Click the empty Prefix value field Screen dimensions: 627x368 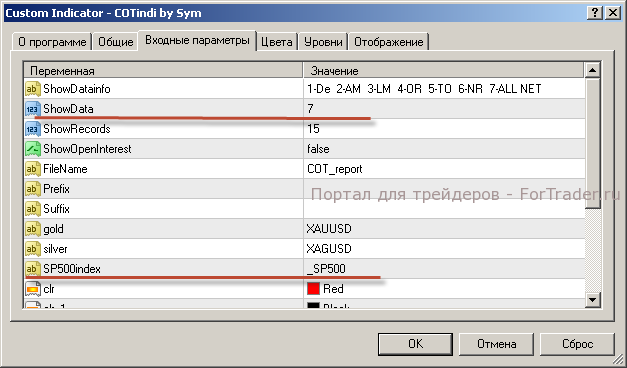(444, 189)
